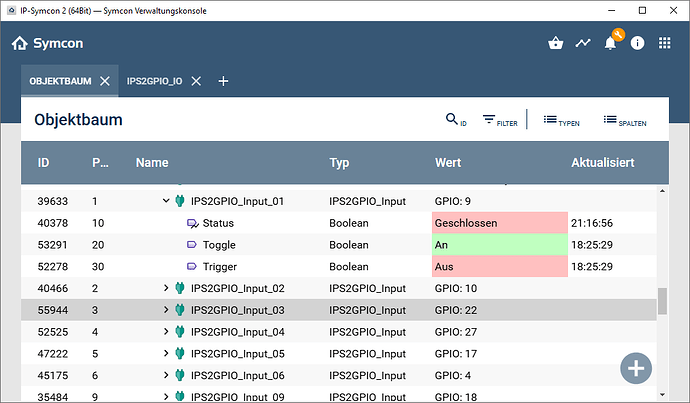Click the wrench badge on bell
The image size is (690, 403).
coord(618,35)
